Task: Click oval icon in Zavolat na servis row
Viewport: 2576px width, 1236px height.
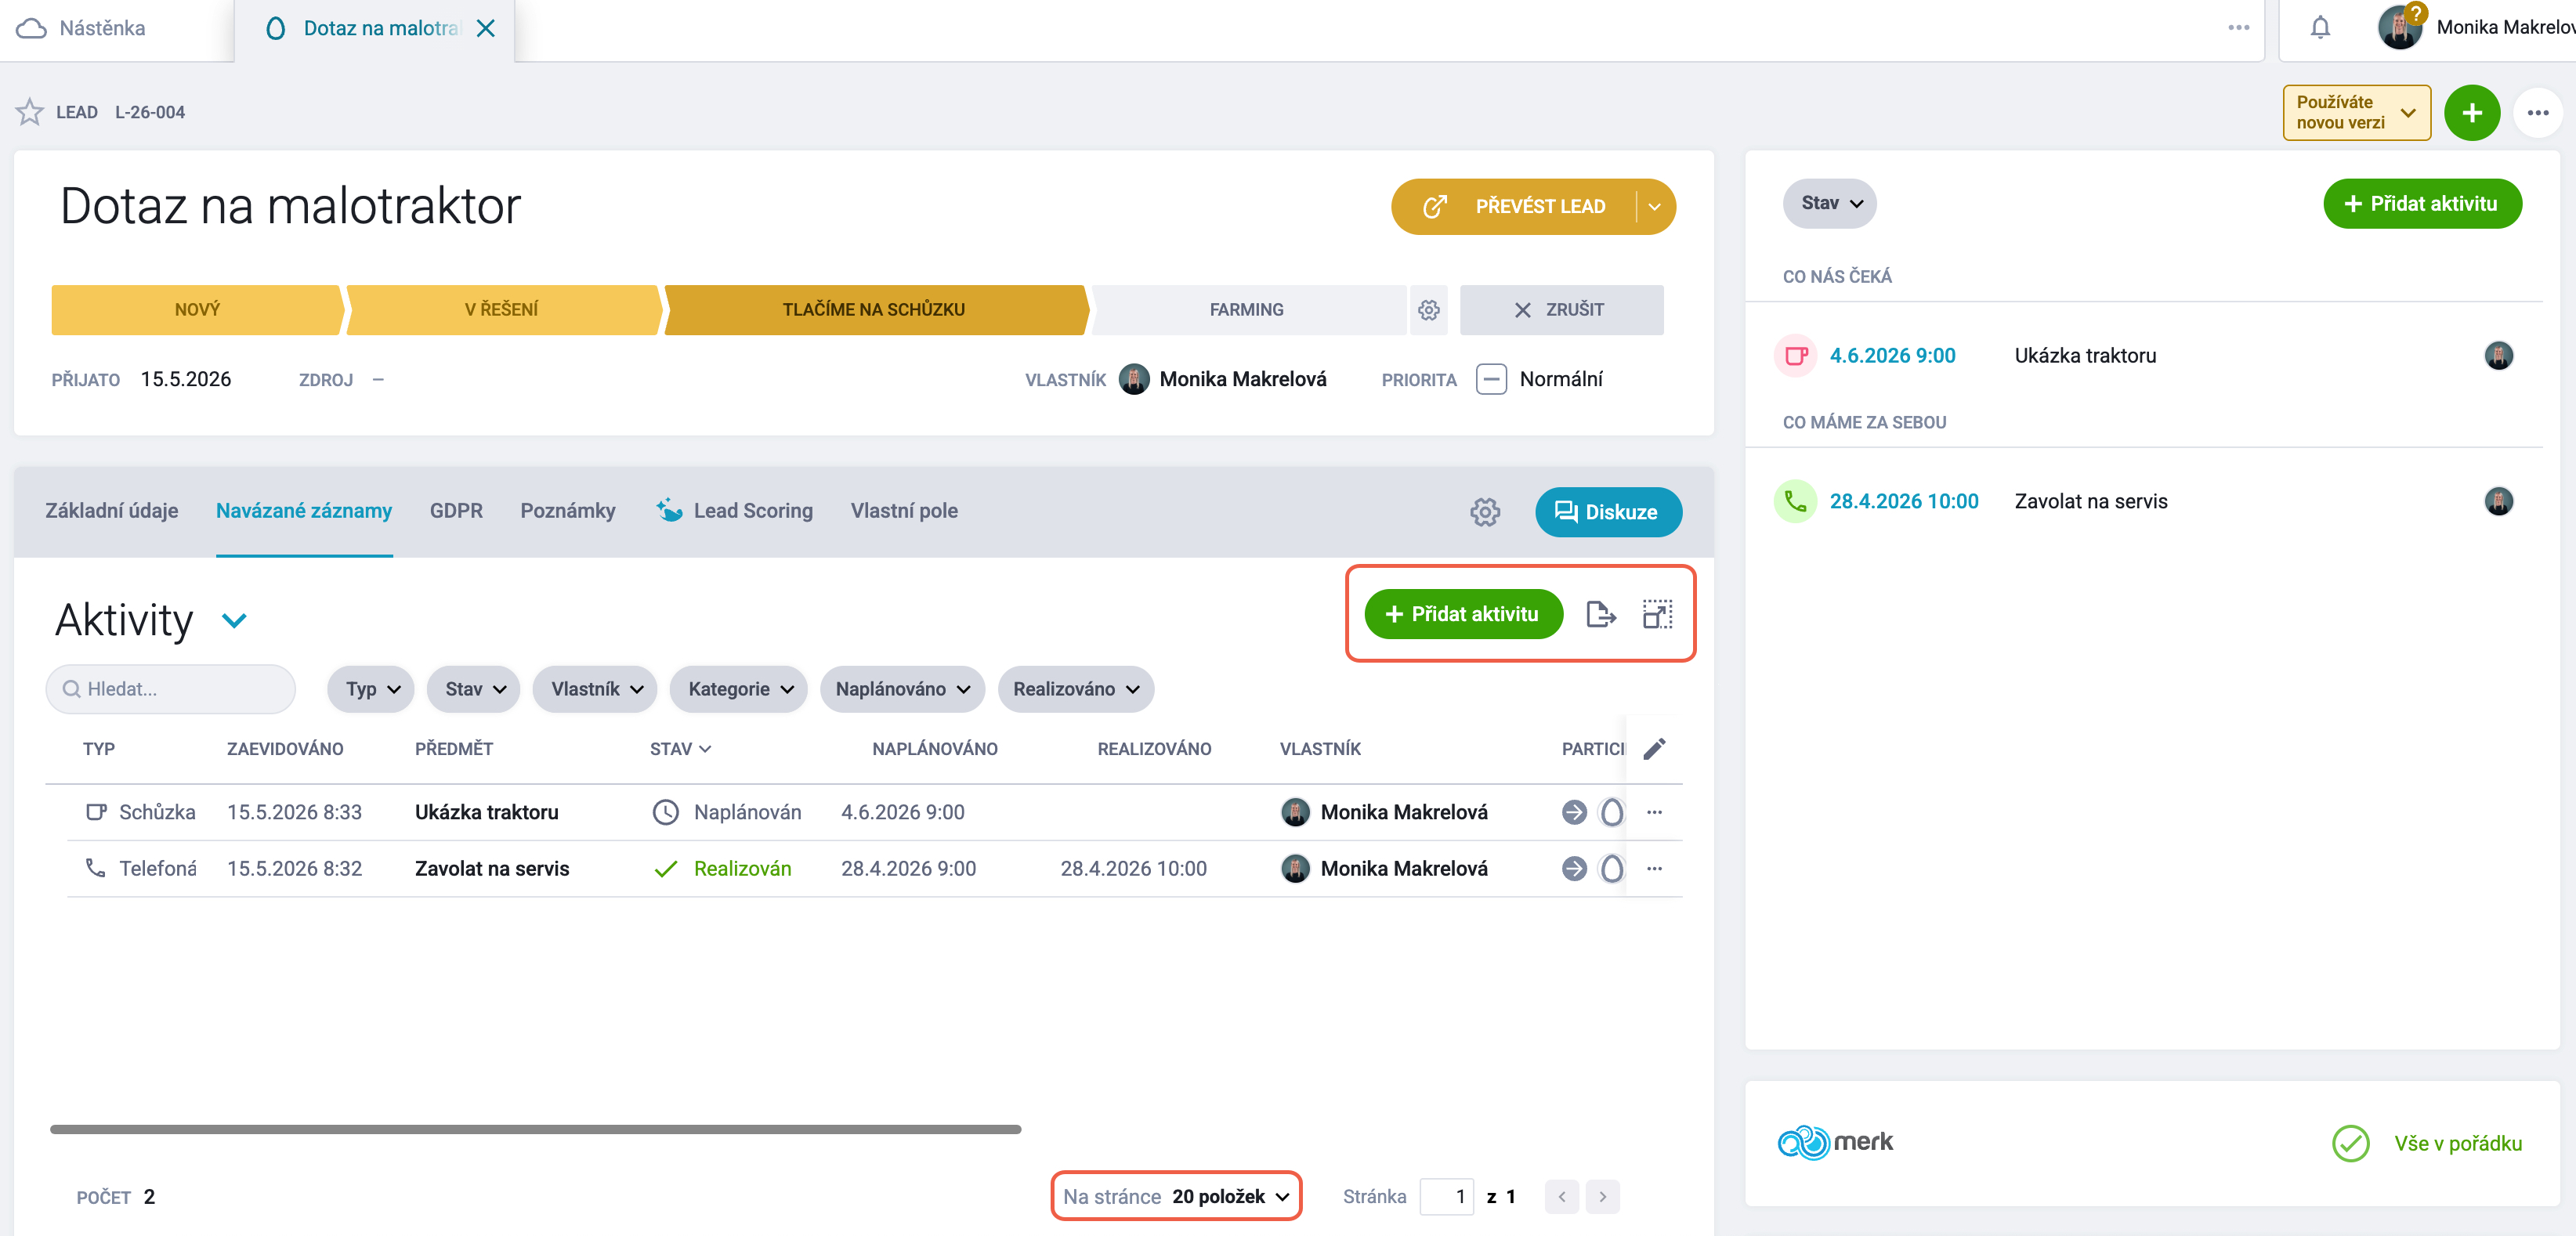Action: (1611, 869)
